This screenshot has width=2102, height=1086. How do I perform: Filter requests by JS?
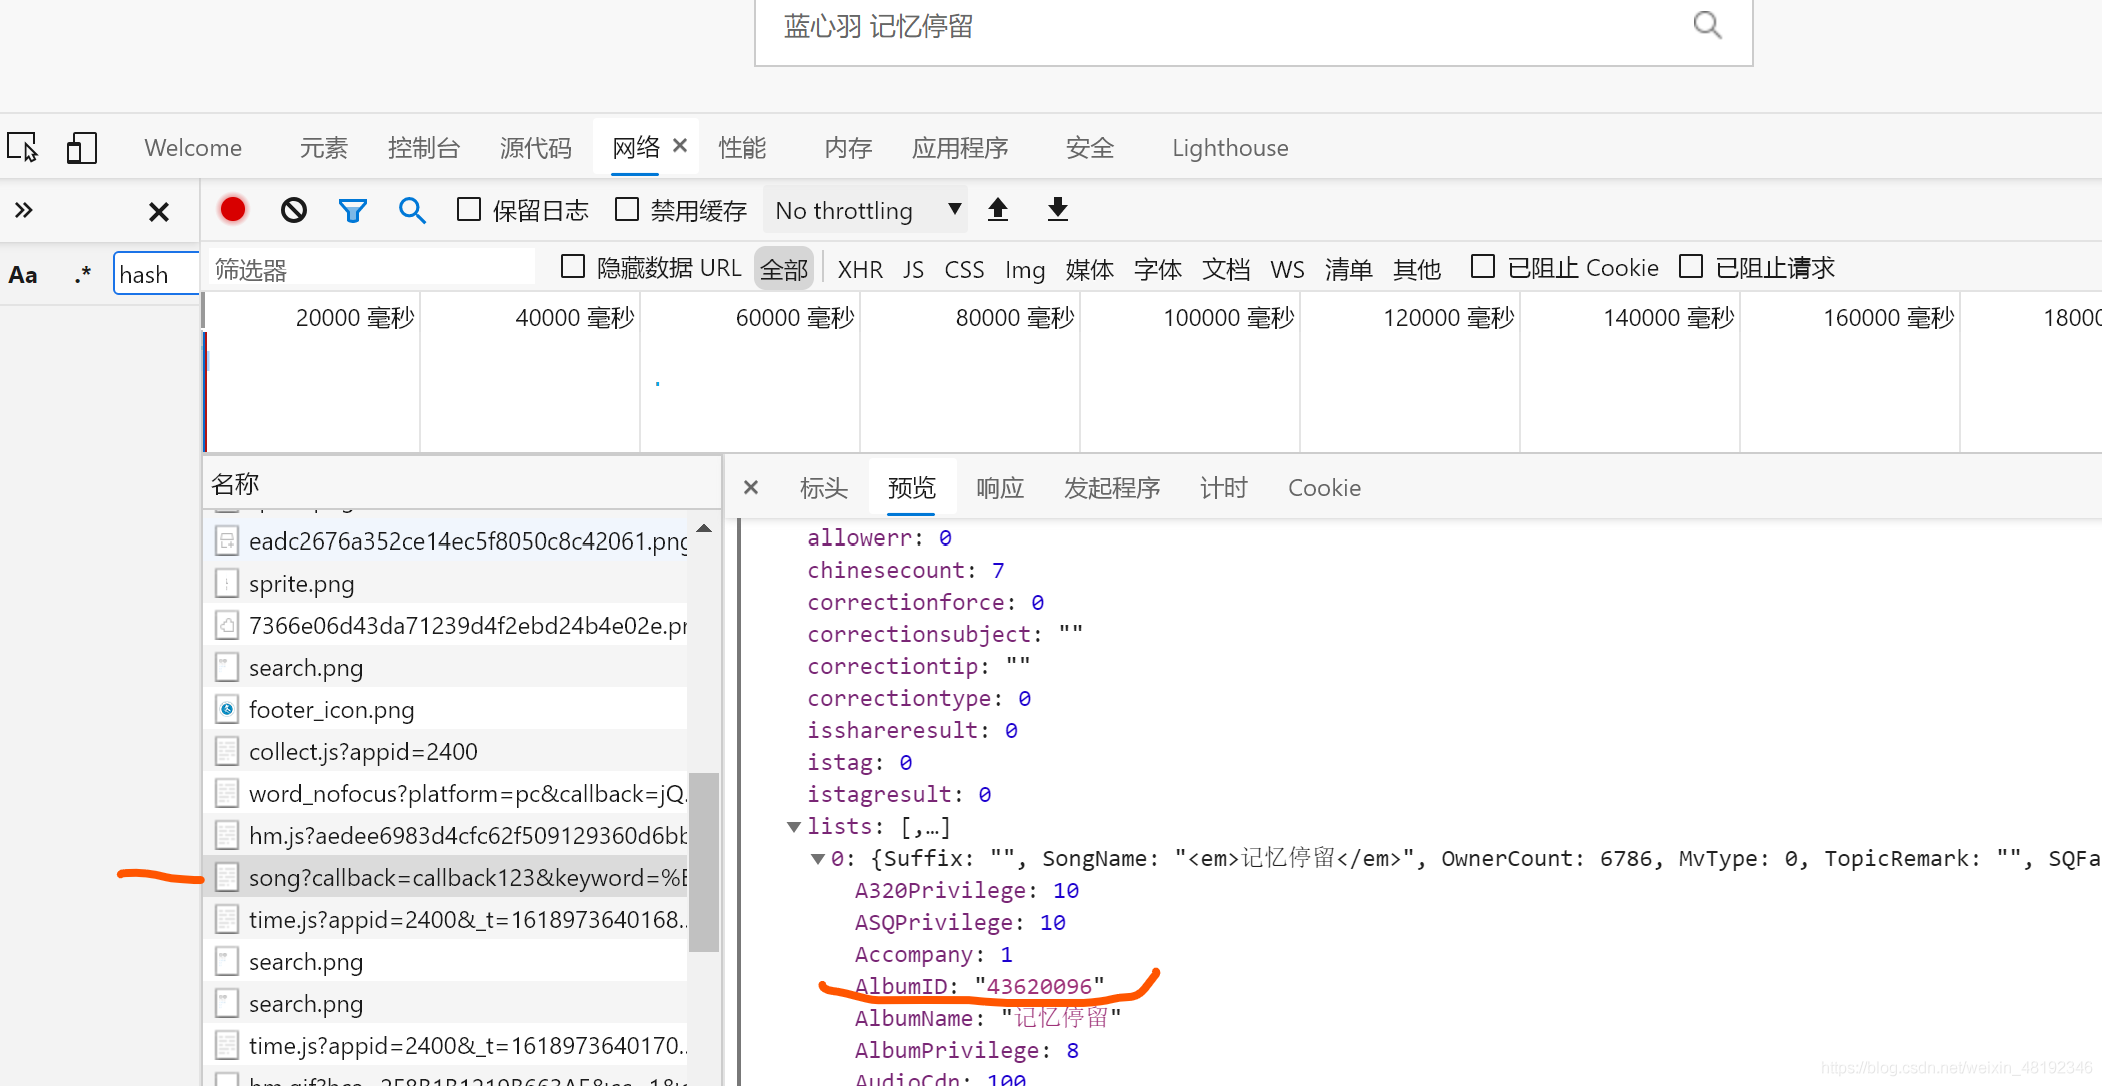(x=913, y=269)
